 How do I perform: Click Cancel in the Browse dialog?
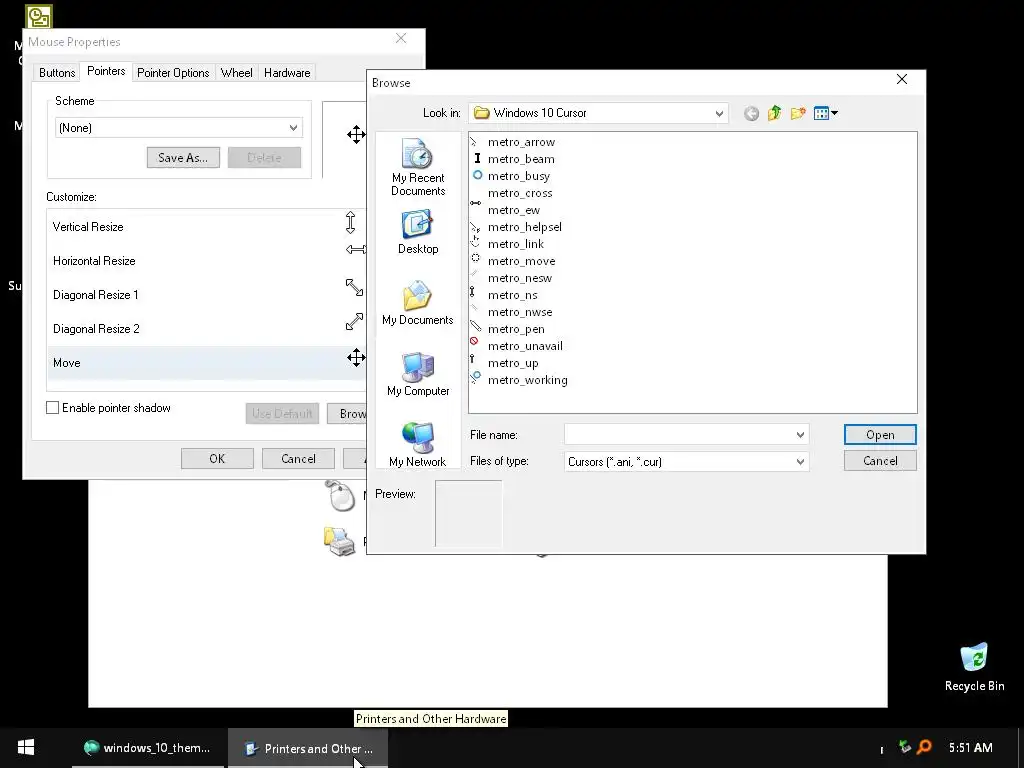(880, 461)
